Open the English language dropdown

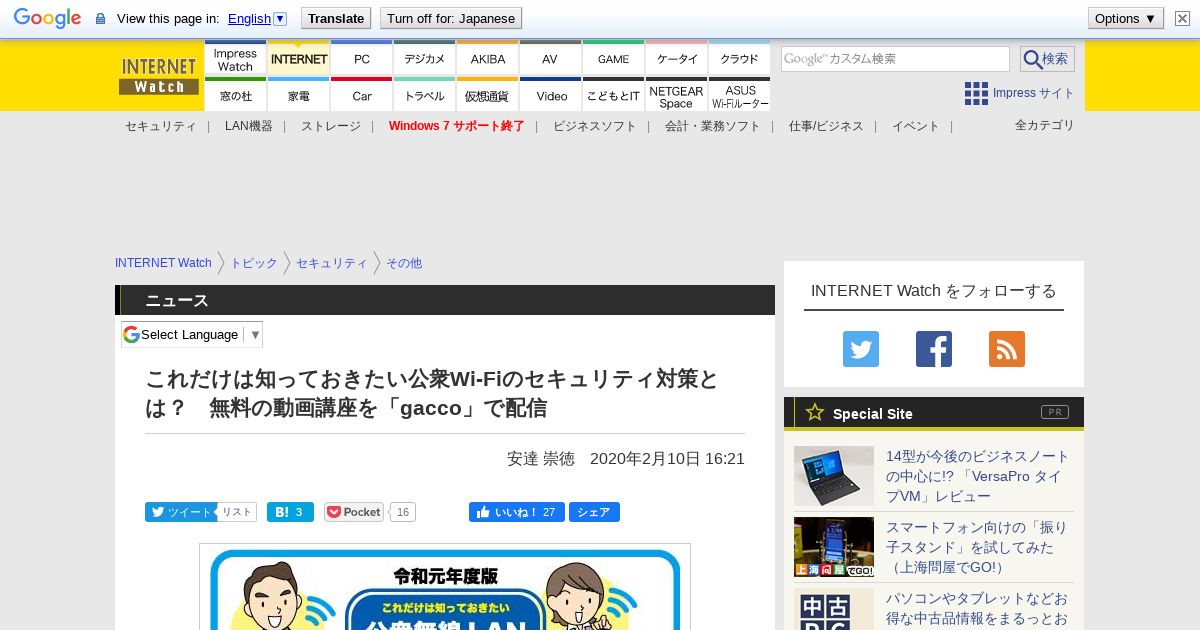(258, 18)
